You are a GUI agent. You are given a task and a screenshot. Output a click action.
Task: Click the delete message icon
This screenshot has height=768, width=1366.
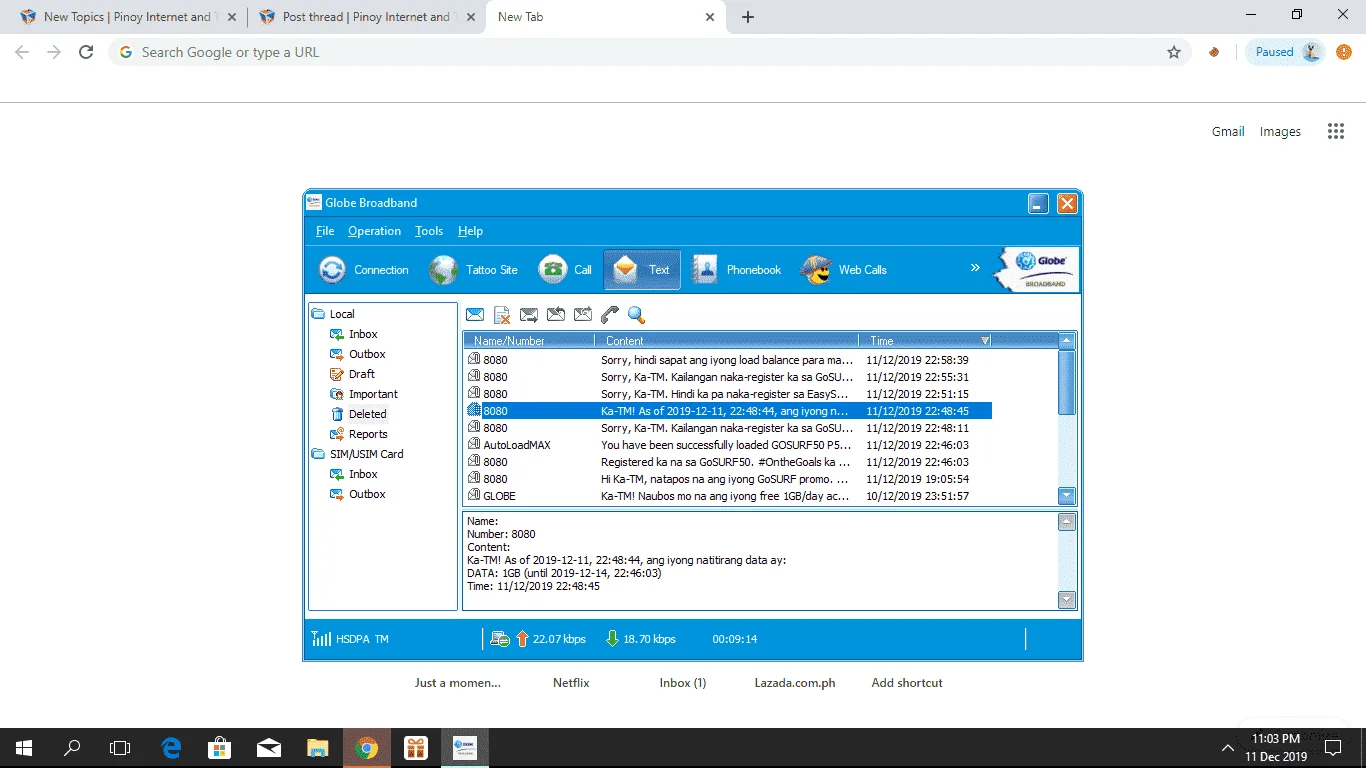point(502,315)
